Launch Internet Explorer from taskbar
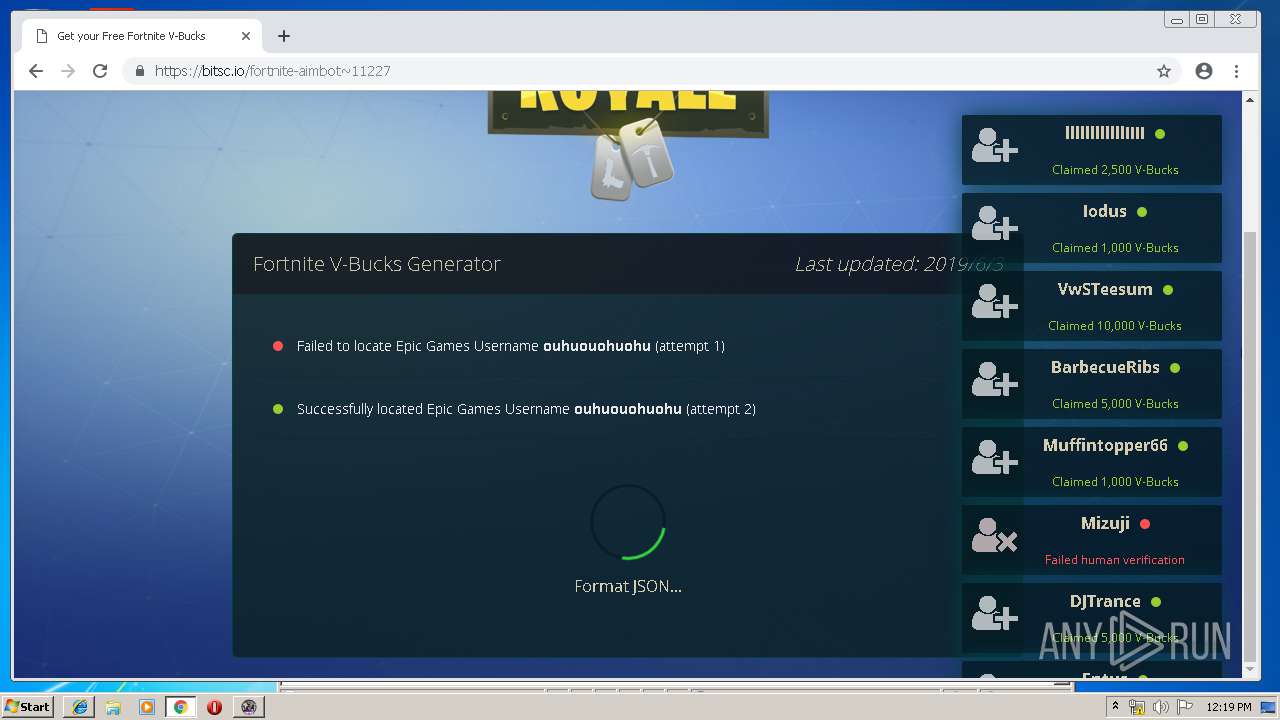 pos(80,707)
